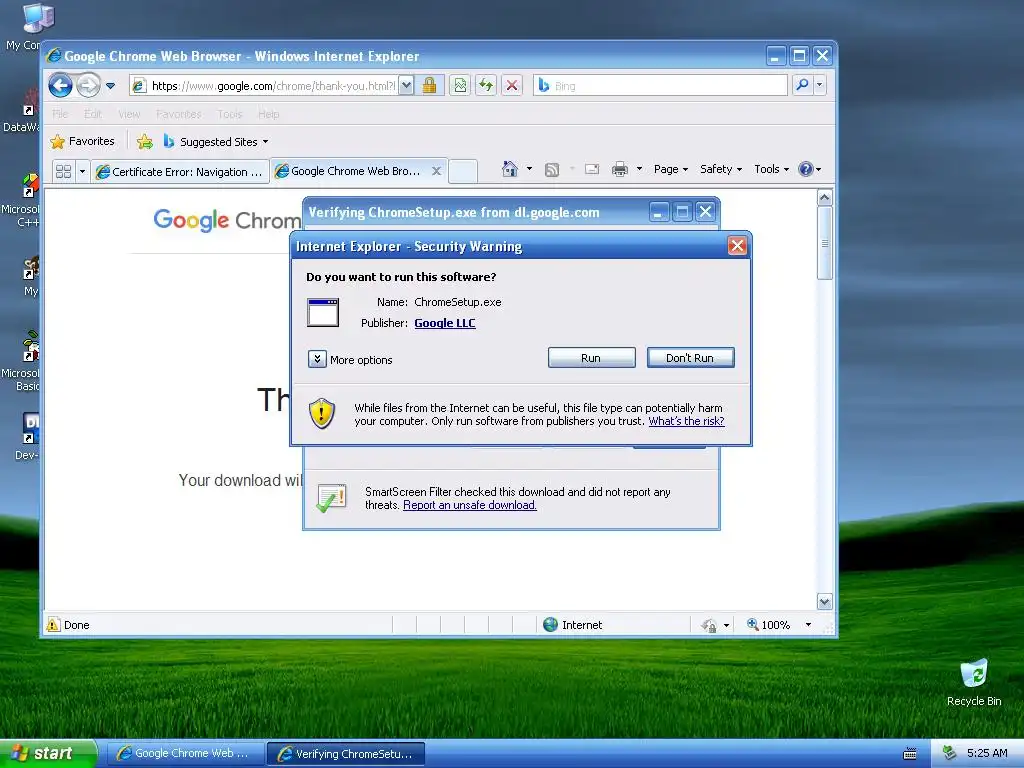Open the Tools command menu
This screenshot has width=1024, height=768.
point(771,169)
